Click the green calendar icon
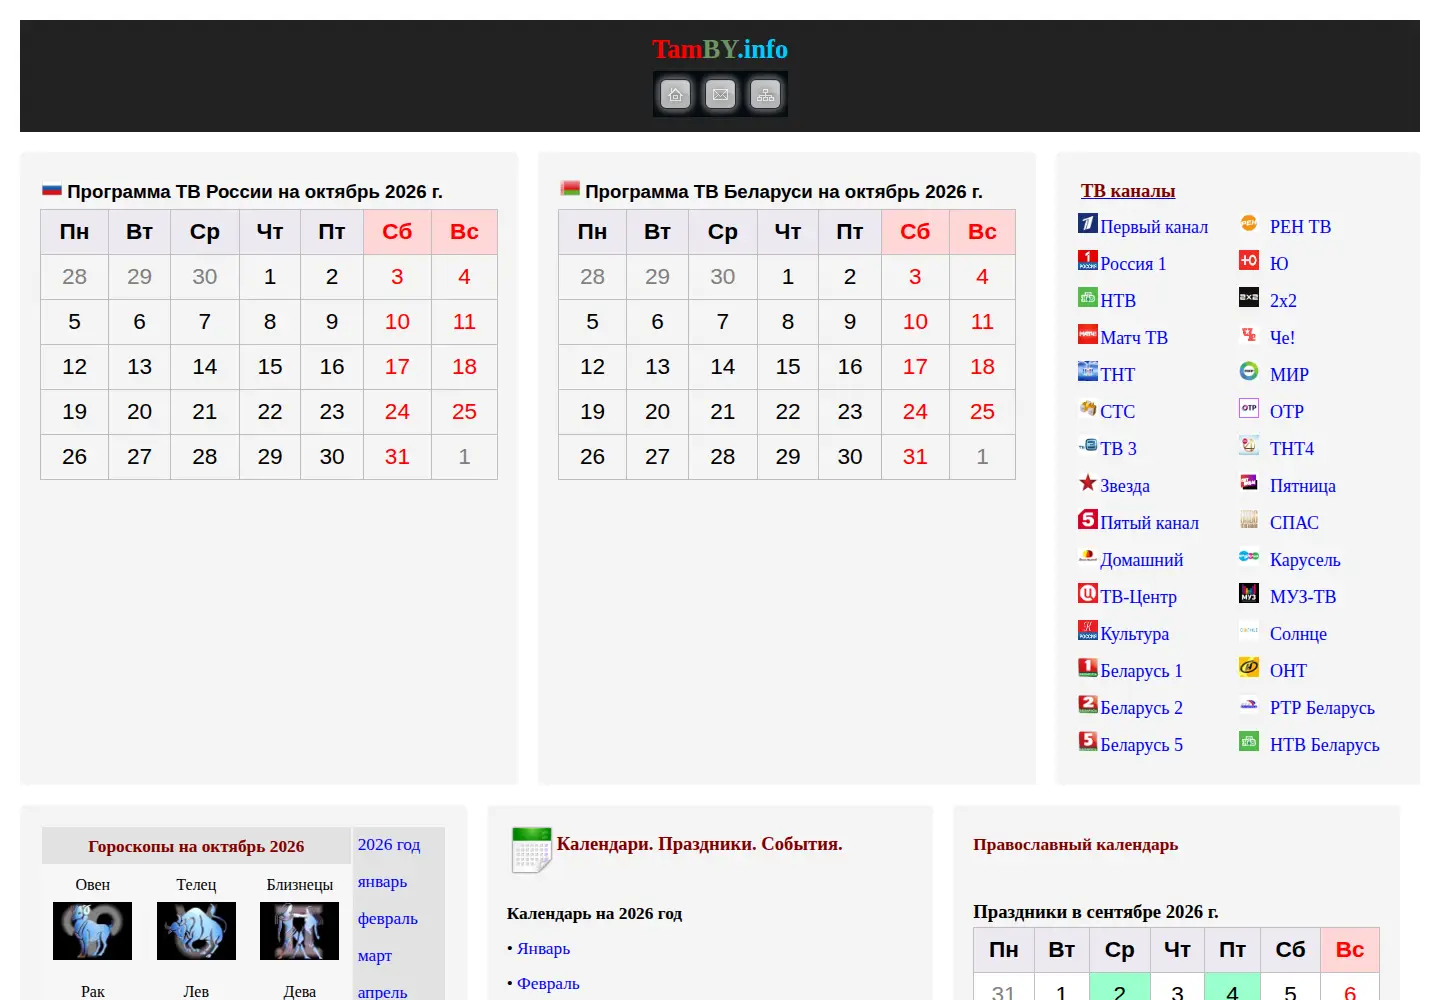The height and width of the screenshot is (1000, 1440). (x=531, y=849)
